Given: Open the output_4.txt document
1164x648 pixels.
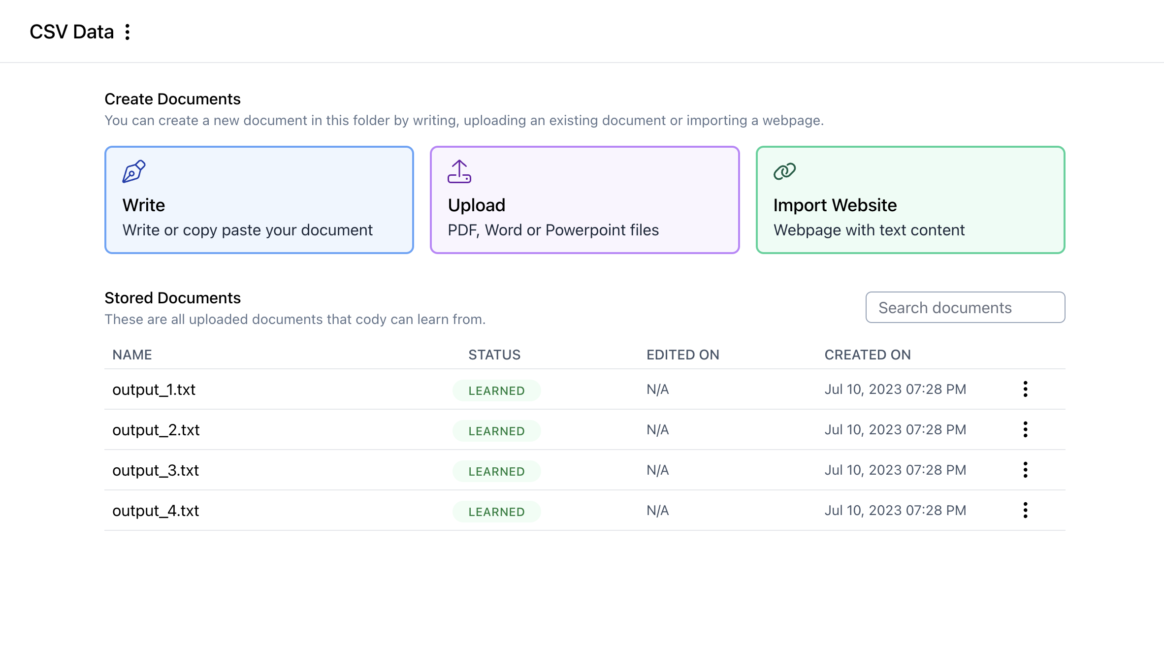Looking at the screenshot, I should [x=156, y=511].
